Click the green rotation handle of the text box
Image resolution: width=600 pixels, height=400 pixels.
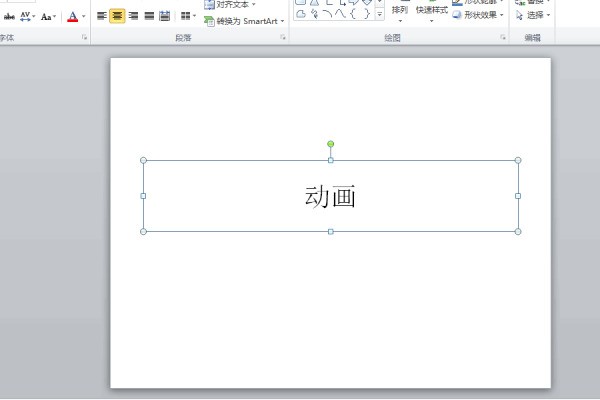point(331,144)
